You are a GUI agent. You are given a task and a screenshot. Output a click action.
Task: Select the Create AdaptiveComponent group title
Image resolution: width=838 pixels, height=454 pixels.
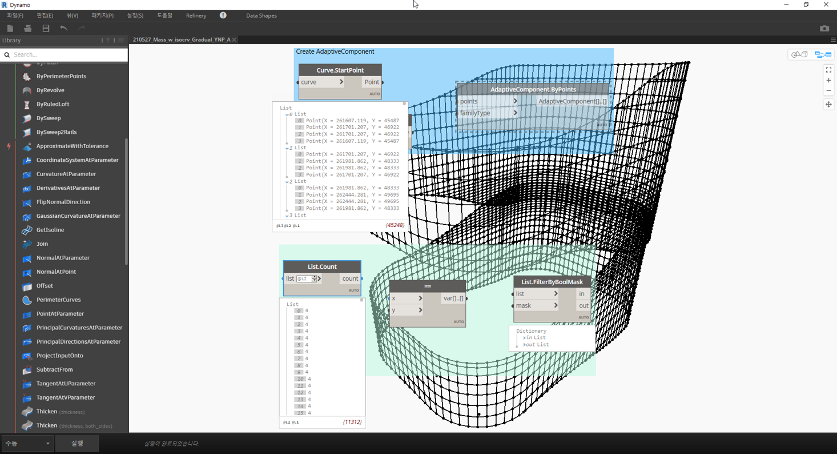(335, 52)
